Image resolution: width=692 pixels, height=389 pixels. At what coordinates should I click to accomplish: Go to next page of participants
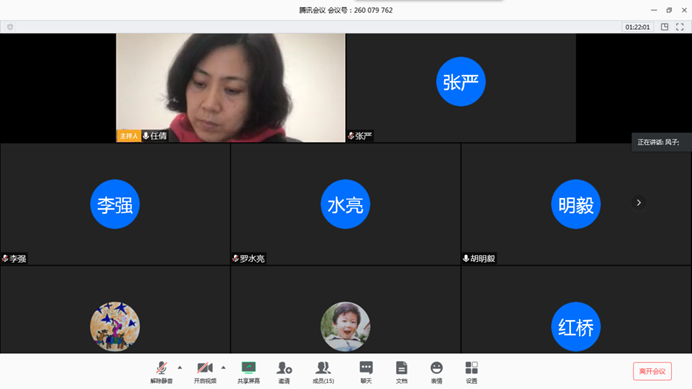point(639,203)
